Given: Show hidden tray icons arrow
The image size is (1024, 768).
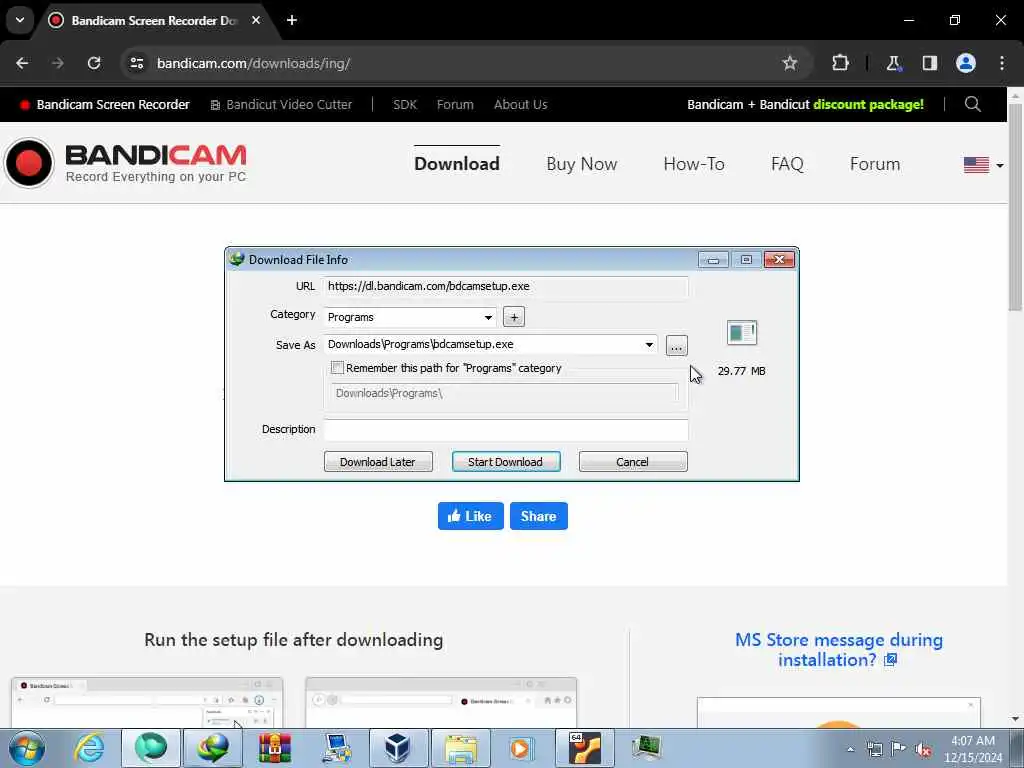Looking at the screenshot, I should coord(850,750).
